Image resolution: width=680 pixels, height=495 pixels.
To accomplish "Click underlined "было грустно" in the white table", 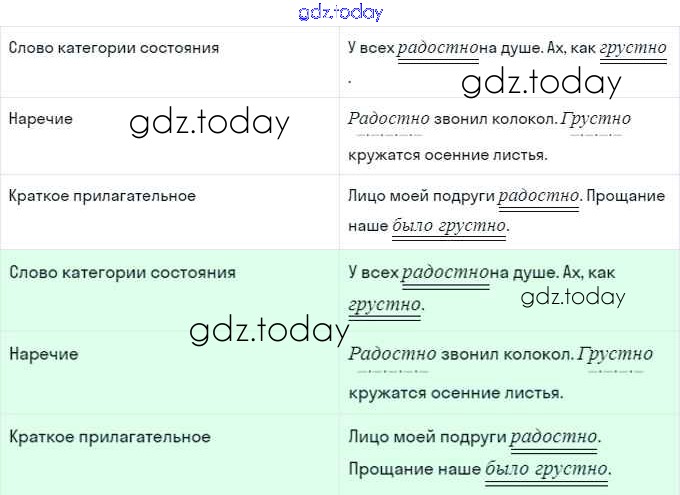I will (450, 226).
